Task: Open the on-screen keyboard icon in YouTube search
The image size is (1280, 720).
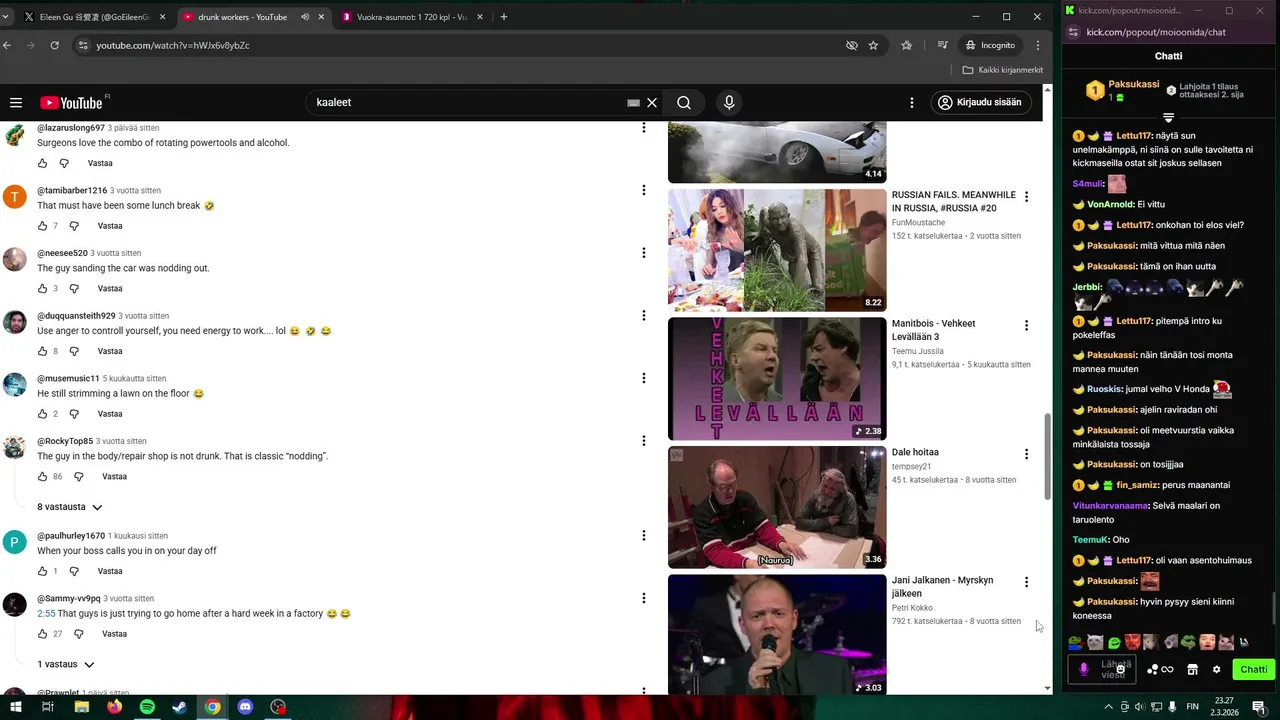Action: pyautogui.click(x=633, y=102)
